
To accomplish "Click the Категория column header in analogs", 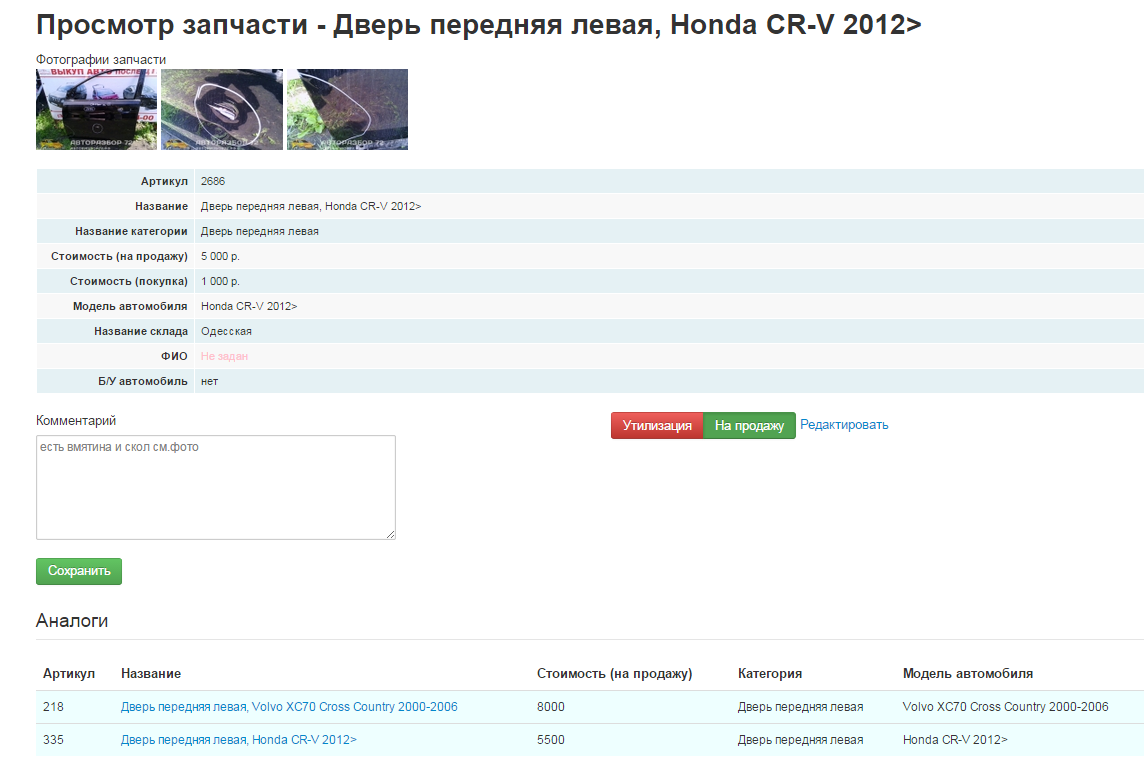I will point(770,673).
